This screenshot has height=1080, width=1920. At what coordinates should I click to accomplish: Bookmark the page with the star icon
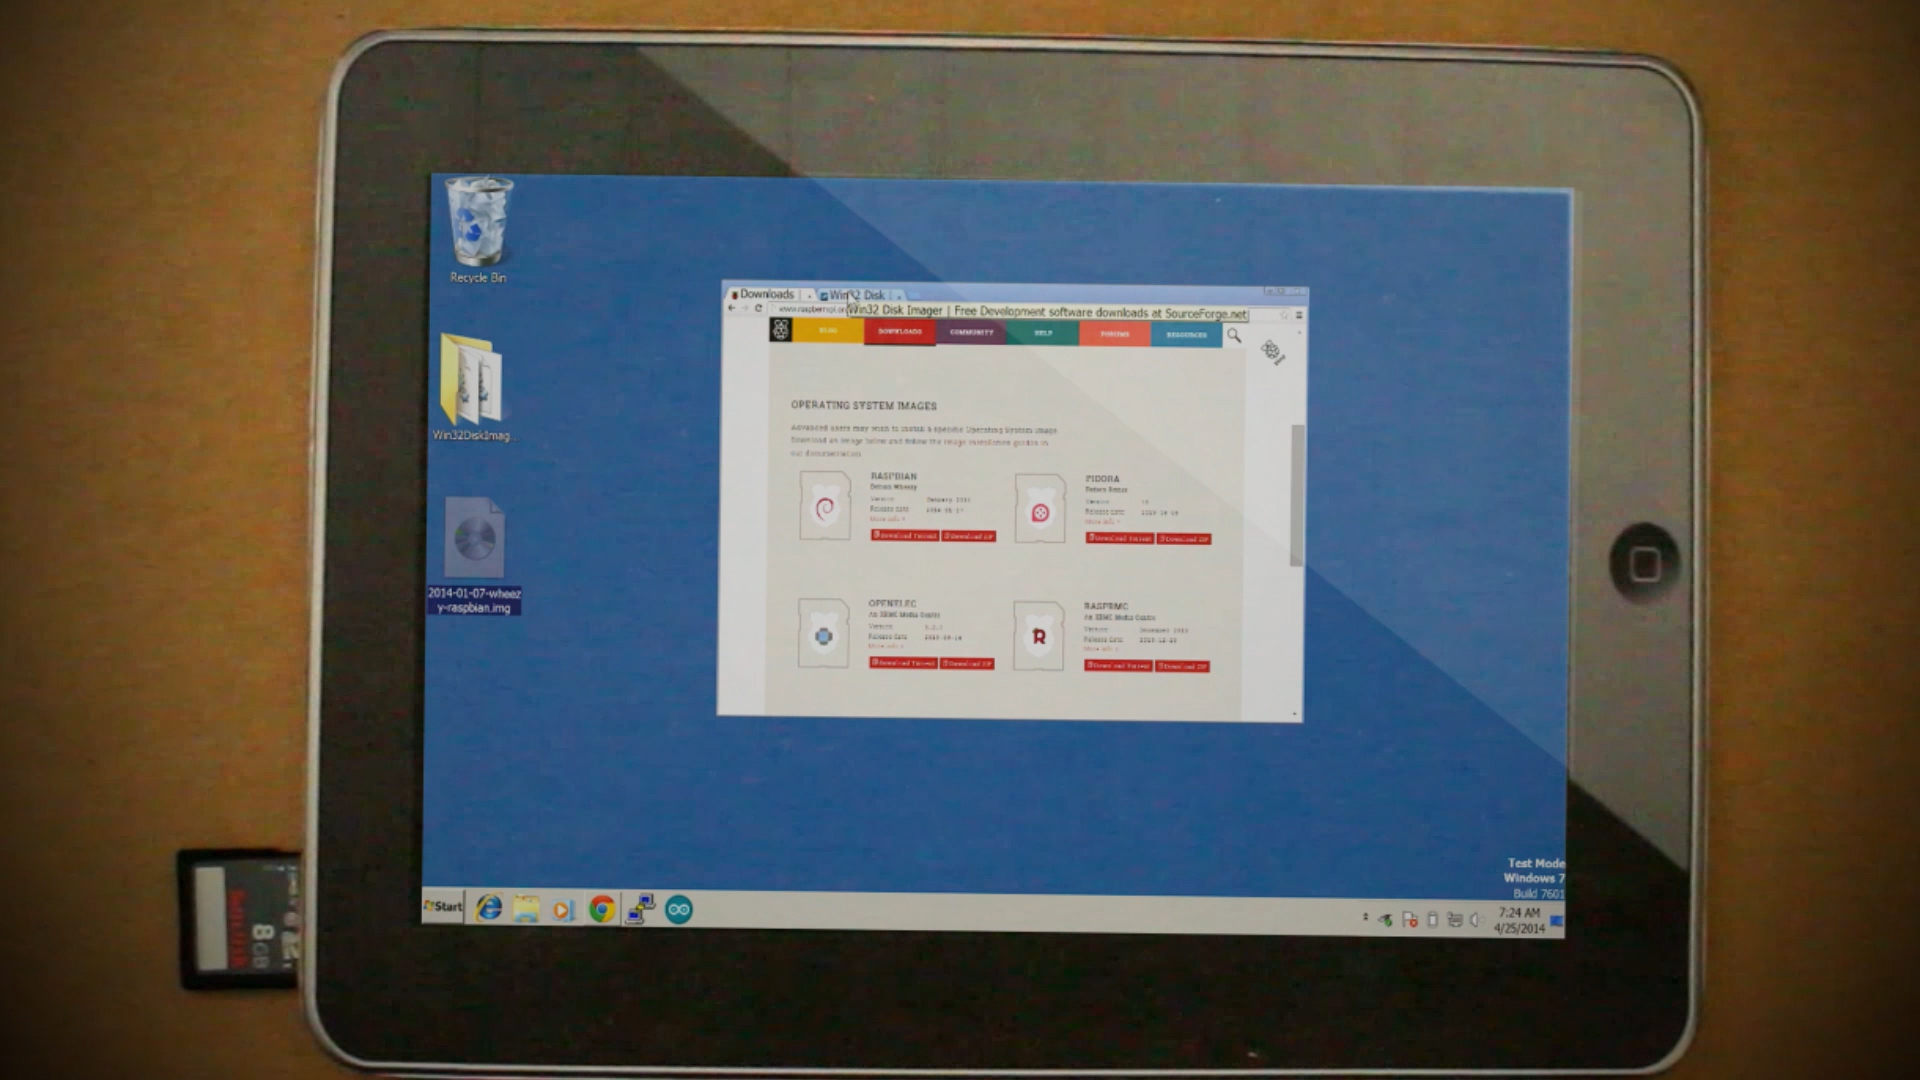point(1284,314)
